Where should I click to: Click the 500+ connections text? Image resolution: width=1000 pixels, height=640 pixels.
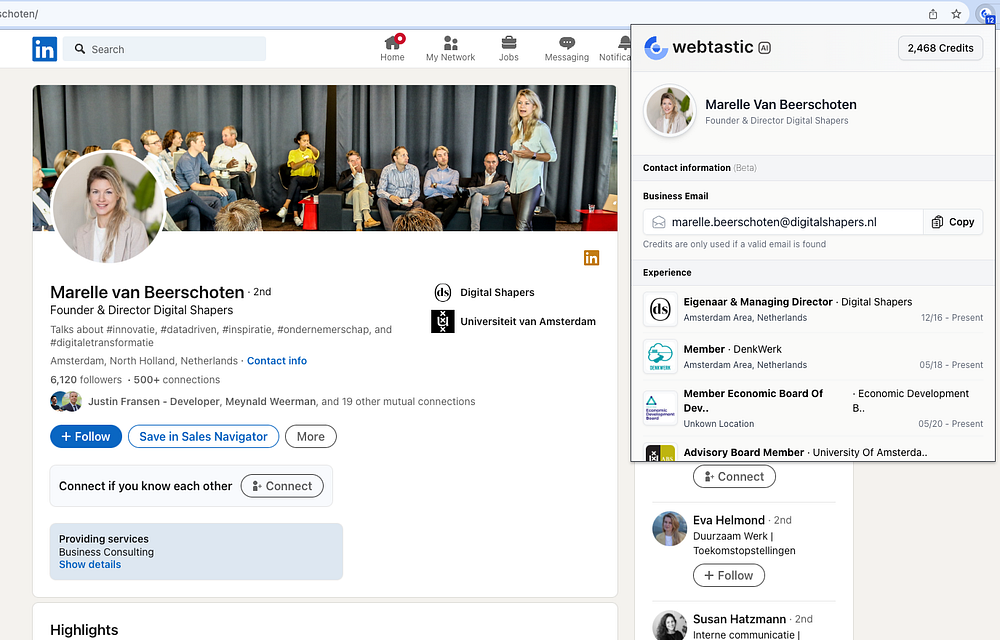tap(177, 380)
